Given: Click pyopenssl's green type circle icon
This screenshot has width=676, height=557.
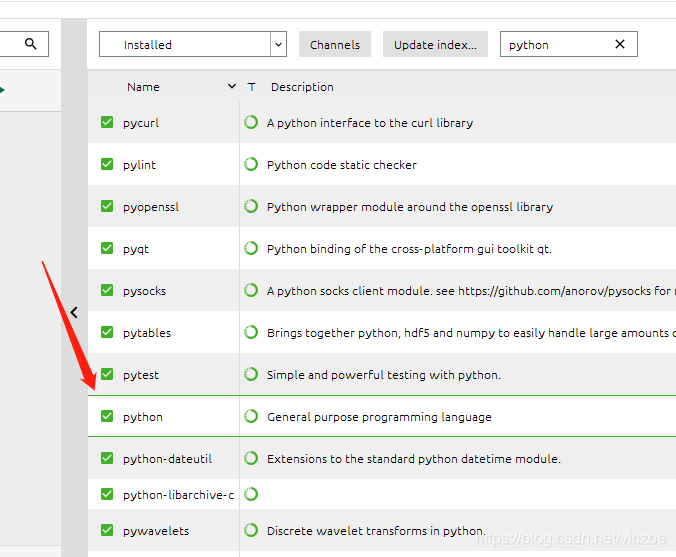Looking at the screenshot, I should [x=251, y=206].
